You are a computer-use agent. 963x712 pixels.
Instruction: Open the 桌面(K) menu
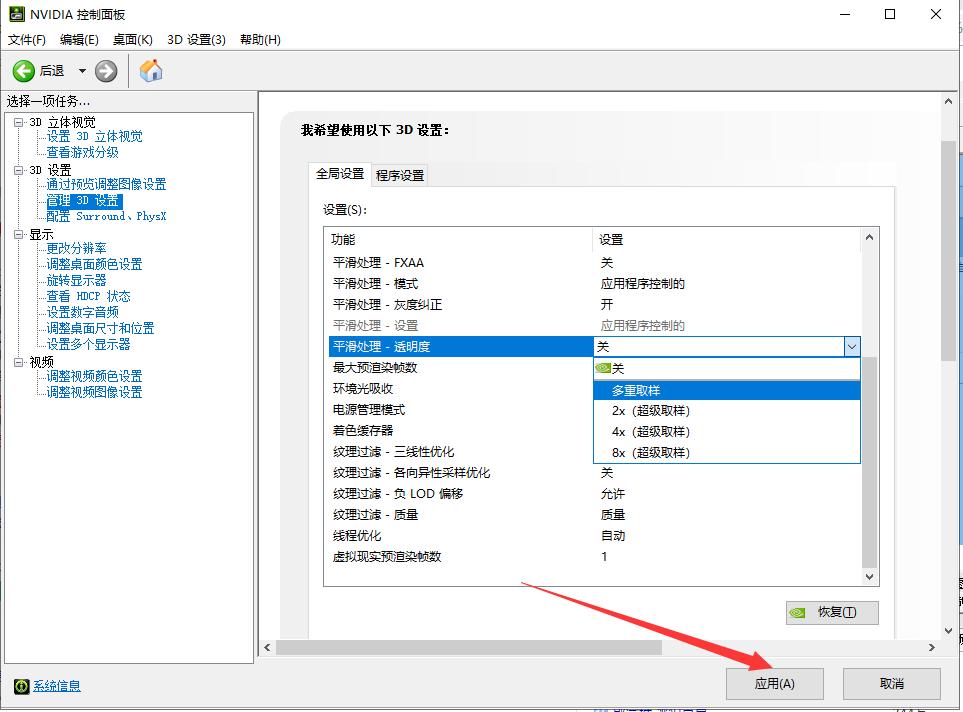133,40
